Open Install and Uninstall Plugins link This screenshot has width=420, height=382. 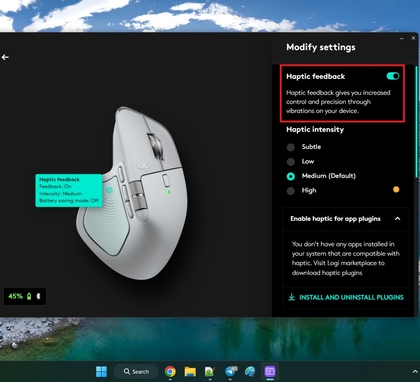coord(351,297)
